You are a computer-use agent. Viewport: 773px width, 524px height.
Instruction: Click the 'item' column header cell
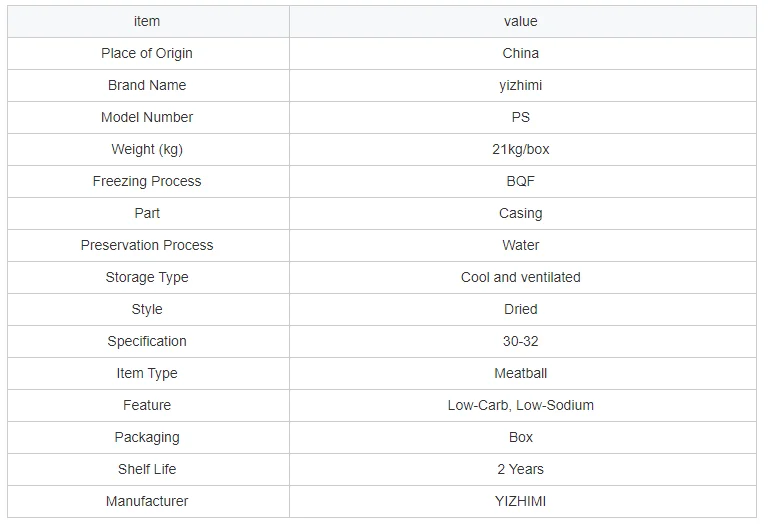click(147, 21)
